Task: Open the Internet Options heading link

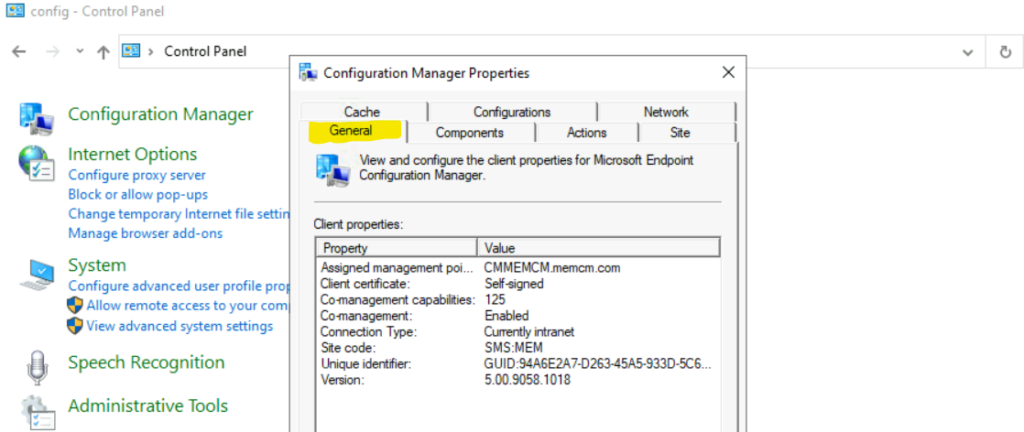Action: [x=133, y=154]
